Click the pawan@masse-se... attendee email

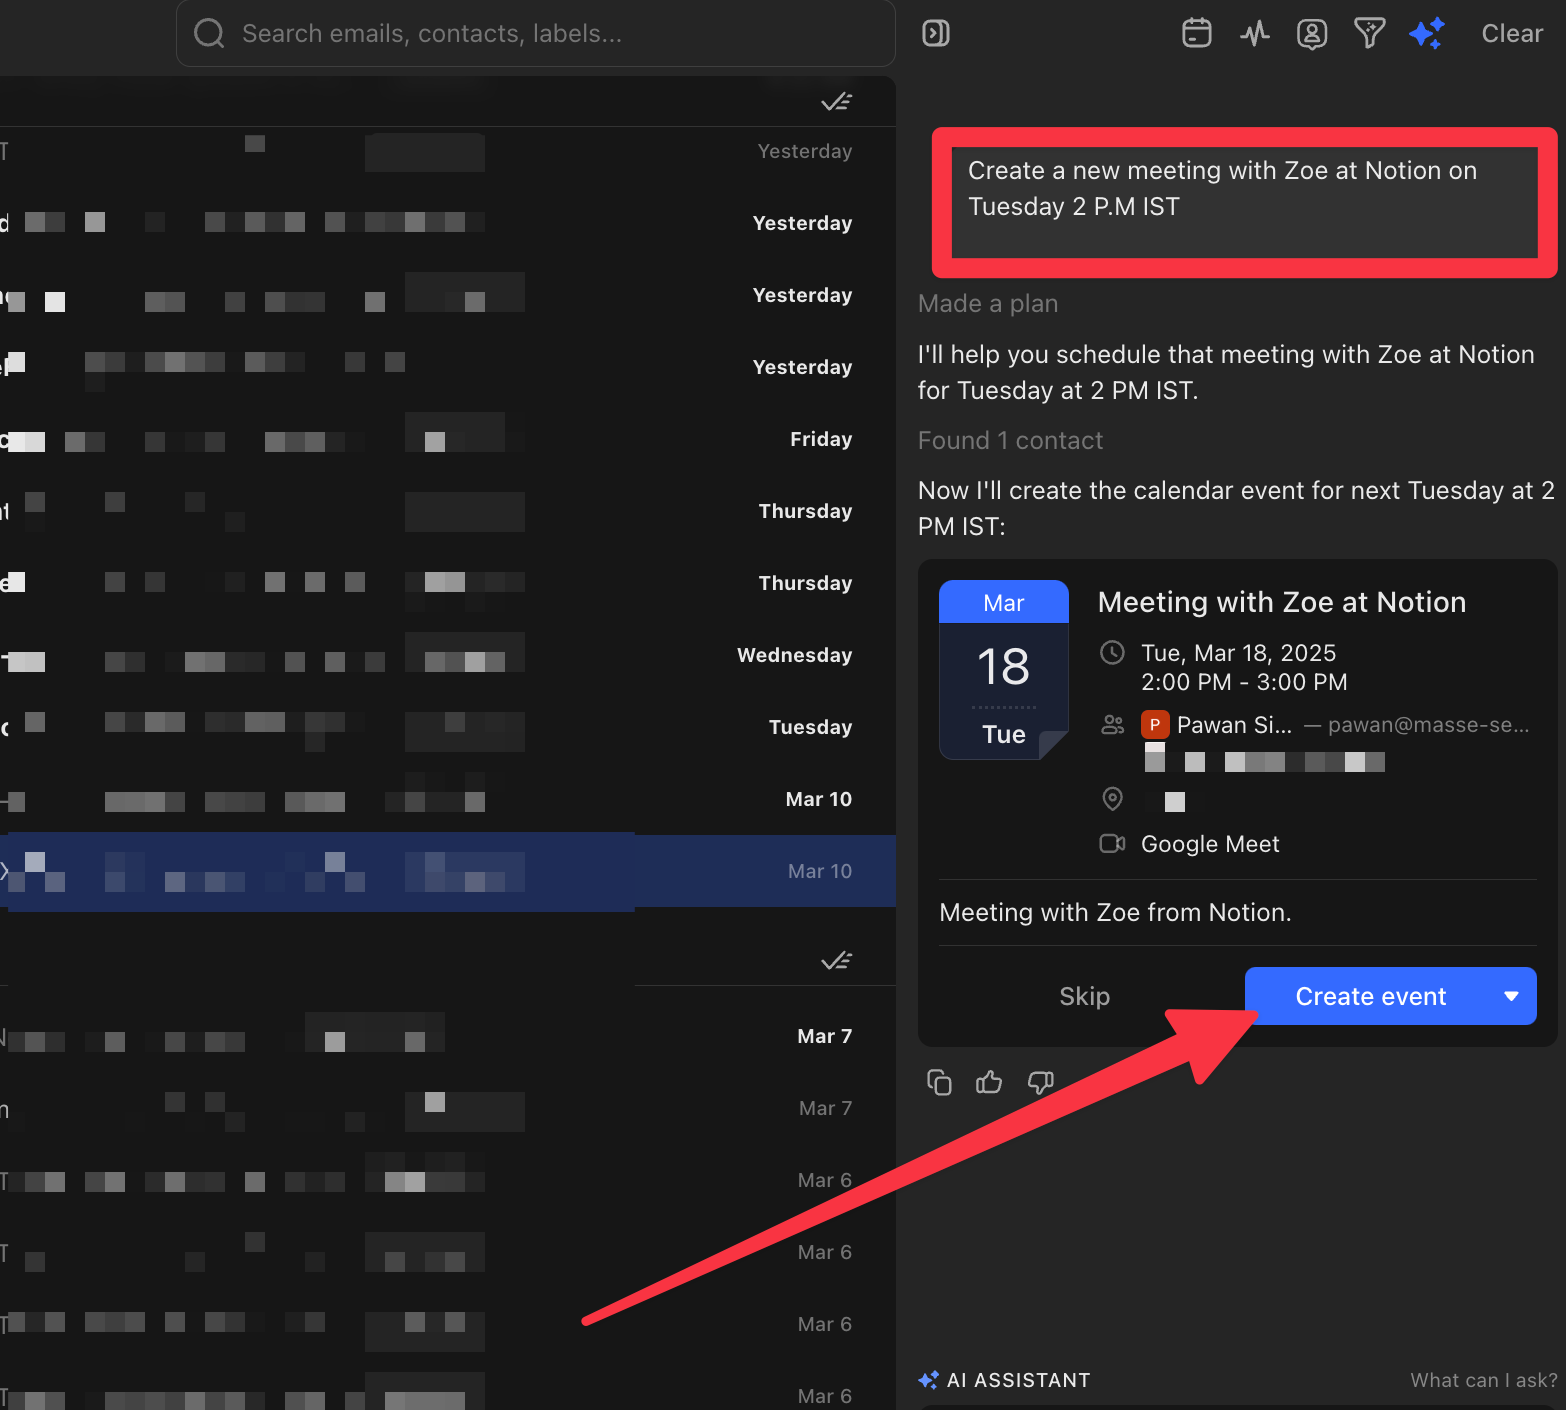(x=1428, y=725)
